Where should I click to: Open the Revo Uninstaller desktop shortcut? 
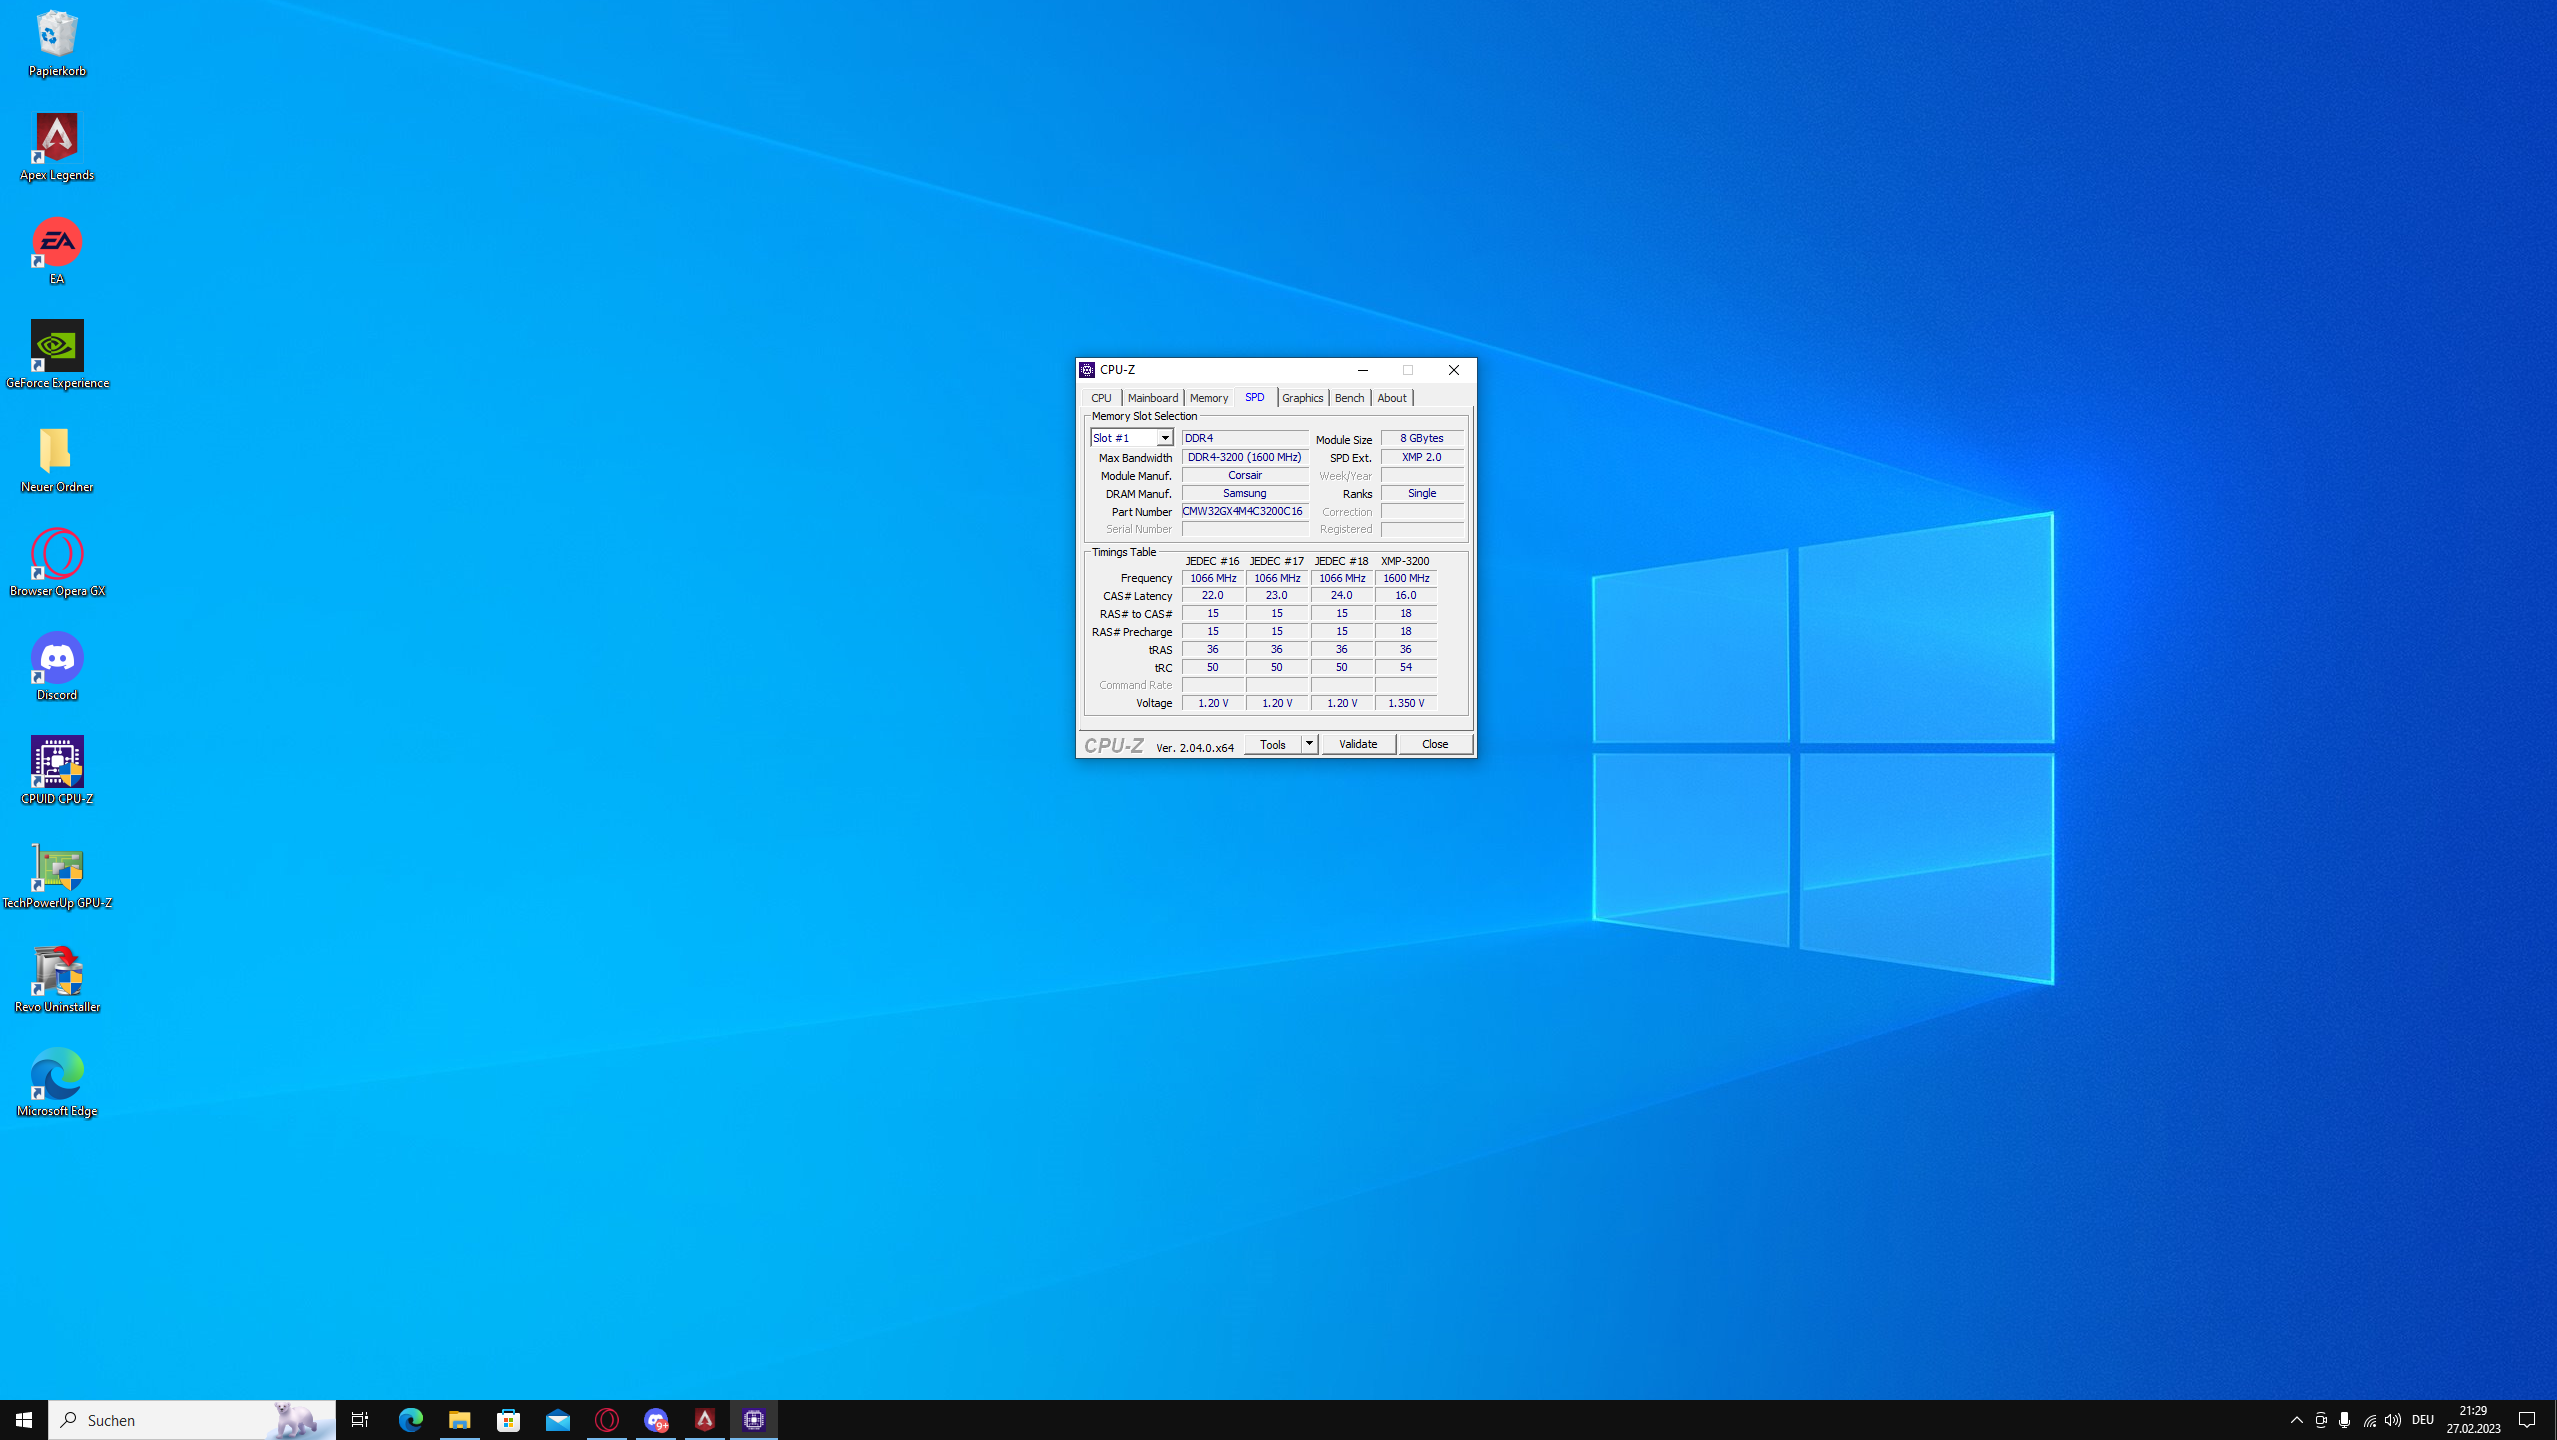57,971
